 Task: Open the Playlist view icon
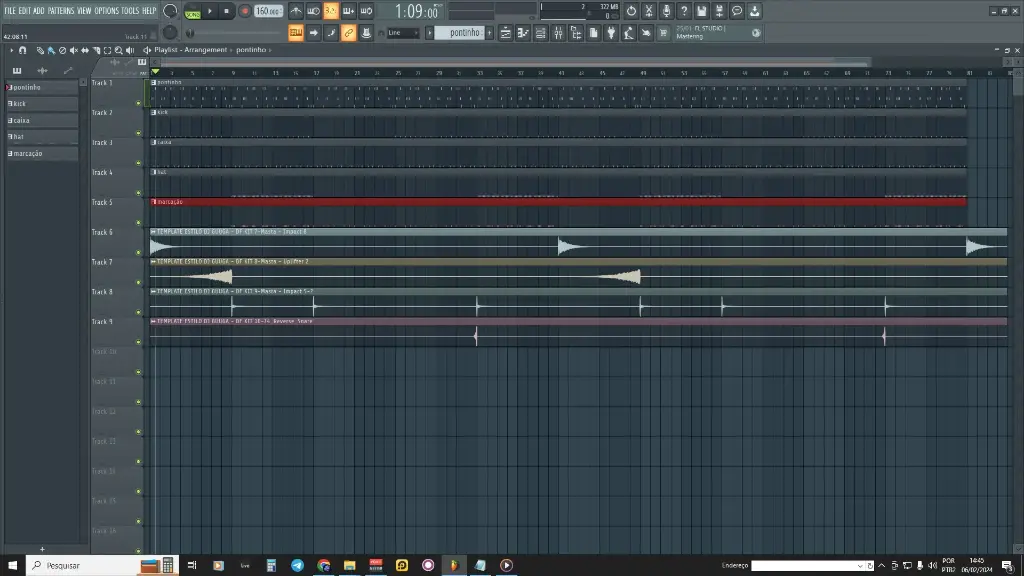(505, 33)
